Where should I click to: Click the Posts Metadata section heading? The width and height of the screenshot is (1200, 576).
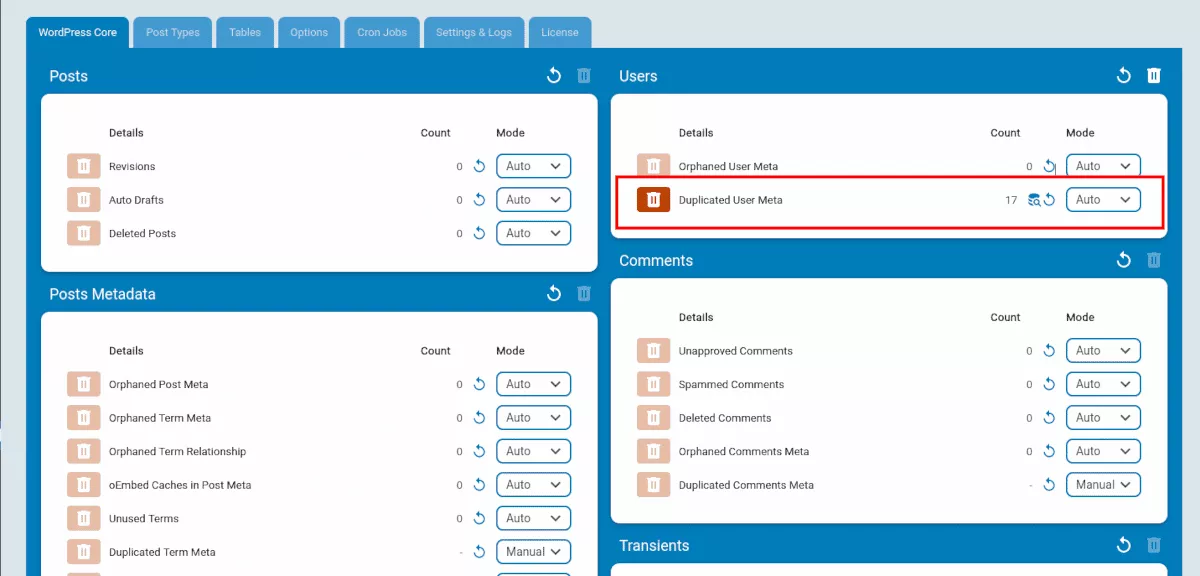(102, 294)
